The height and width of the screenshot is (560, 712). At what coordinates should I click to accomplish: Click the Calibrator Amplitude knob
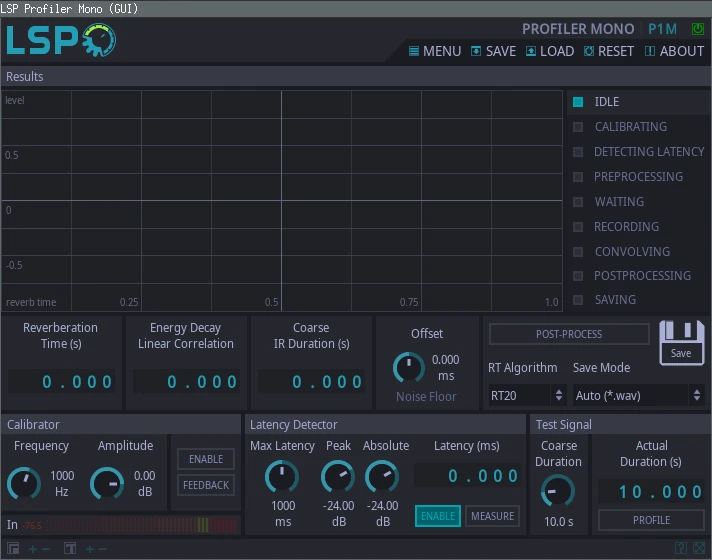coord(107,483)
